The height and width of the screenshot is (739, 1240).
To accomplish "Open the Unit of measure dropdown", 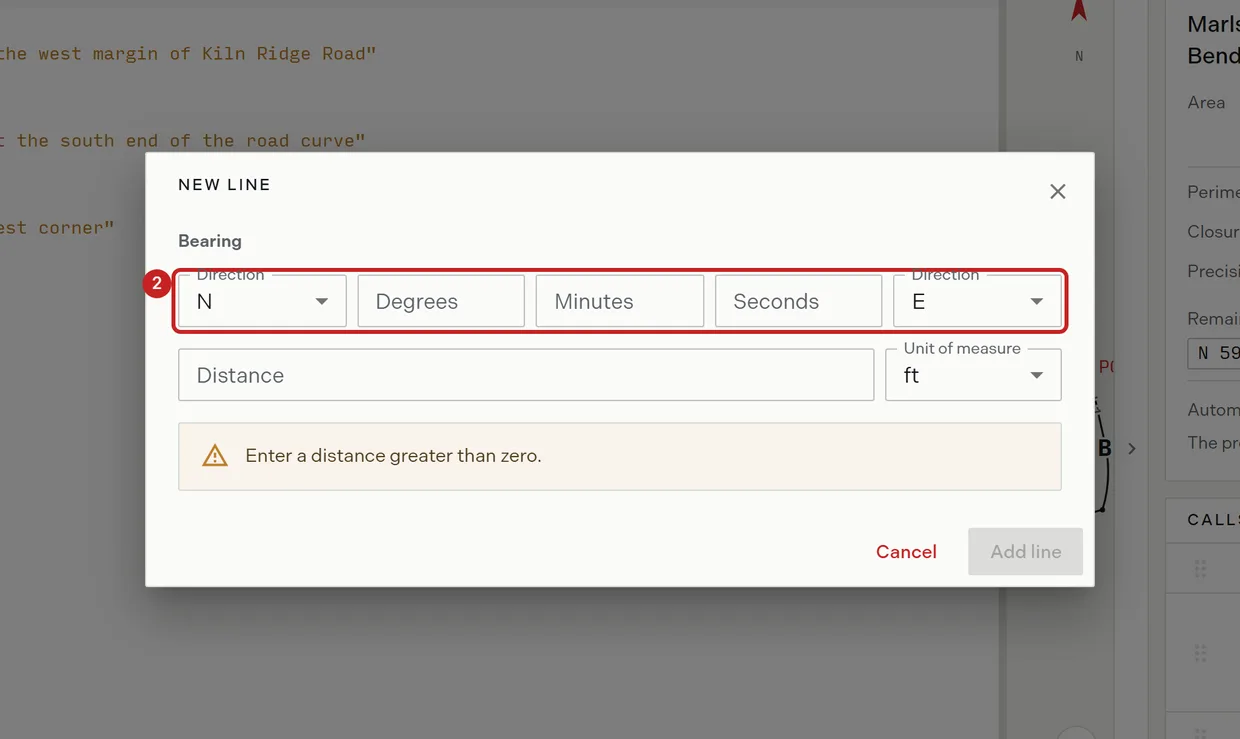I will click(x=973, y=375).
